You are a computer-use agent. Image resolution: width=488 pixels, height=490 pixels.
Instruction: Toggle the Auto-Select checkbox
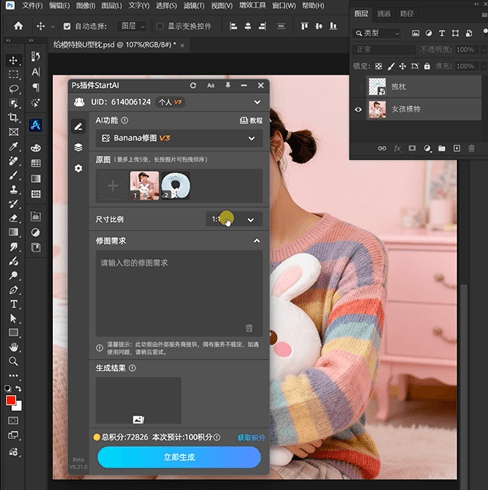point(67,26)
